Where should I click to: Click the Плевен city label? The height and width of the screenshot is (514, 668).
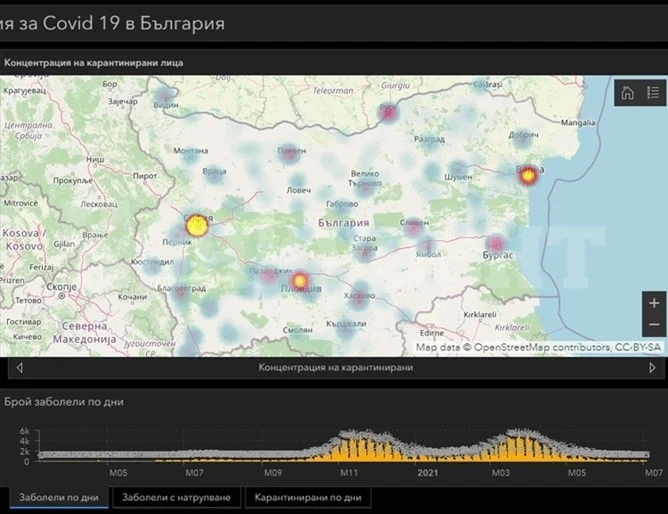[291, 150]
